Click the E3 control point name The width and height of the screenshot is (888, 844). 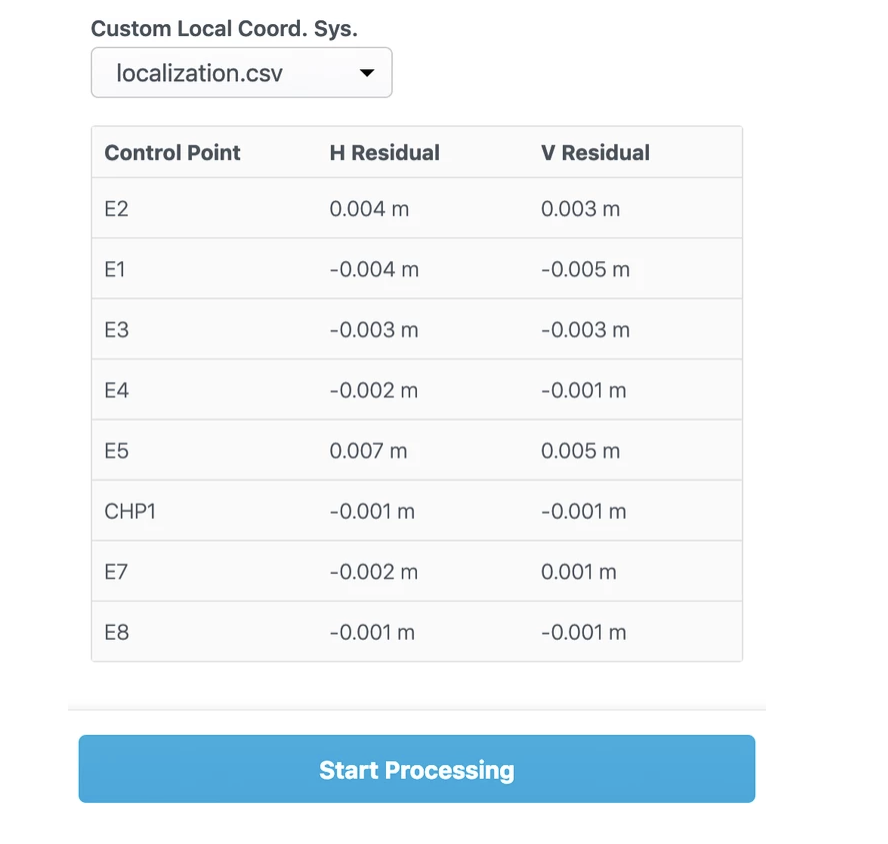pos(117,330)
